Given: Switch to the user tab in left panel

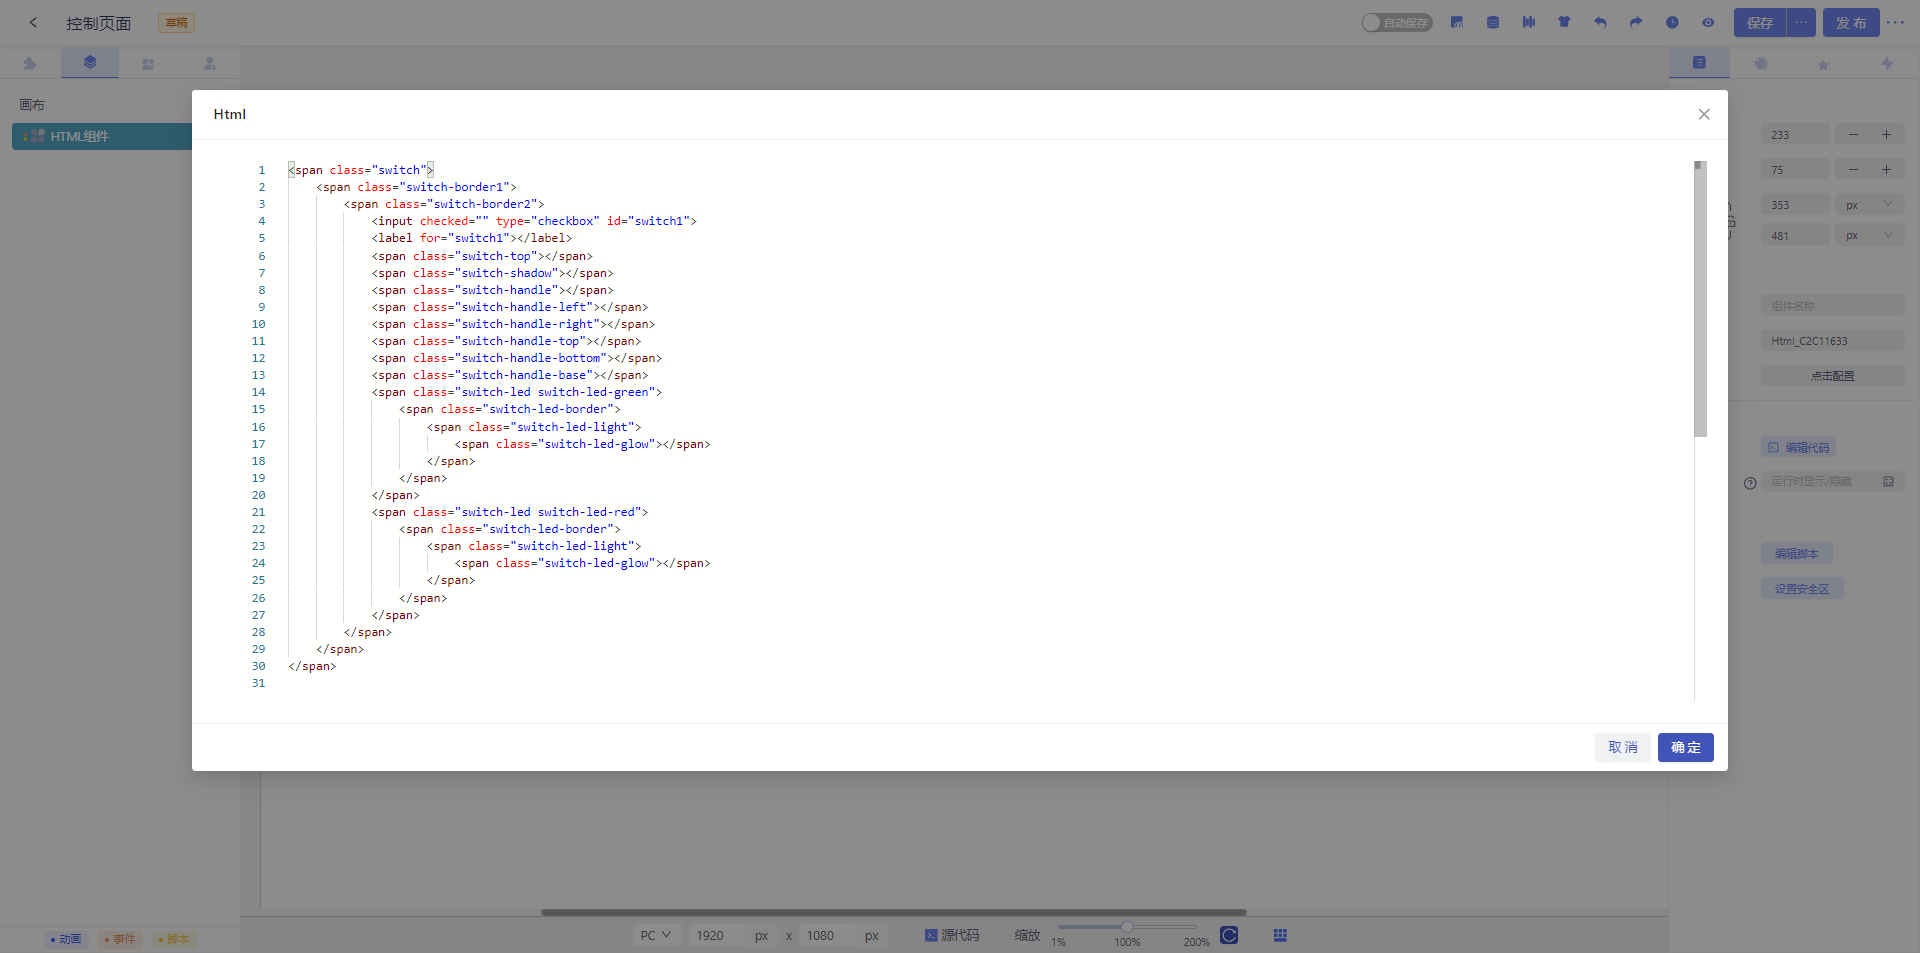Looking at the screenshot, I should coord(209,63).
